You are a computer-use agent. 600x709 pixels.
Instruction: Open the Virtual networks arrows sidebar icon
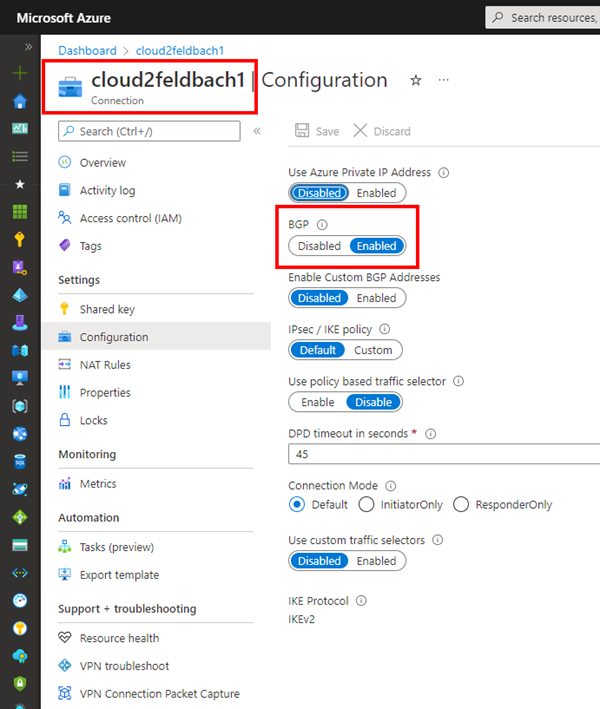(20, 573)
